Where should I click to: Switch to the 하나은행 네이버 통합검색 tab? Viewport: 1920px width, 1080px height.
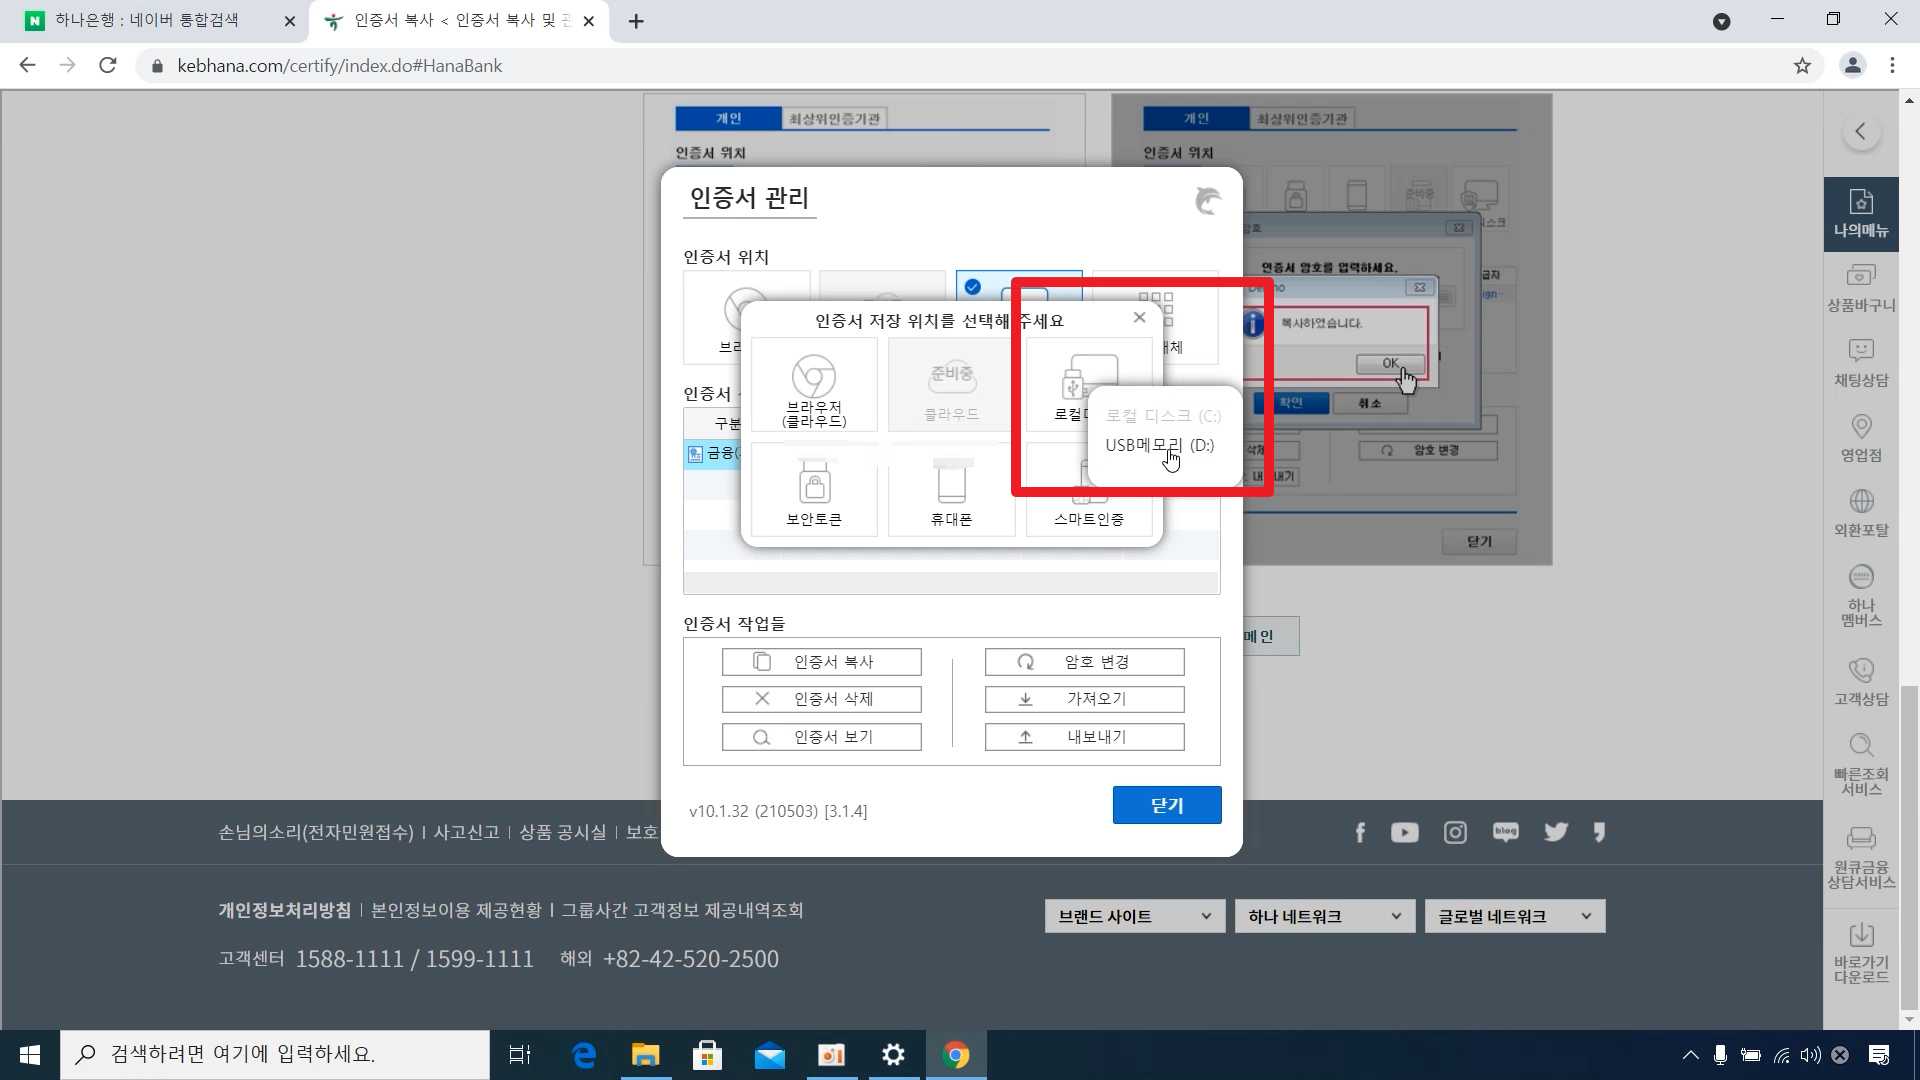(x=147, y=20)
